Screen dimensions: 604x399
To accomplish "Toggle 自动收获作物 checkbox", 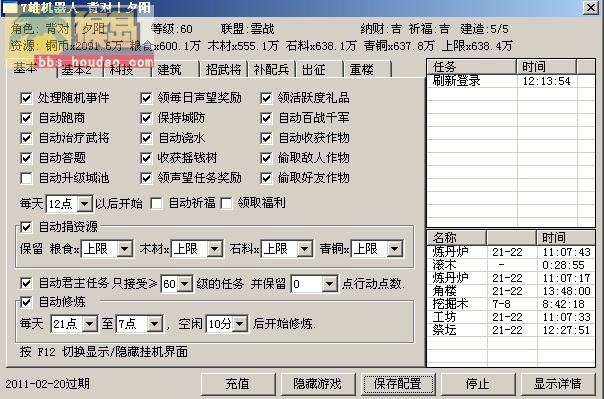I will [x=266, y=138].
